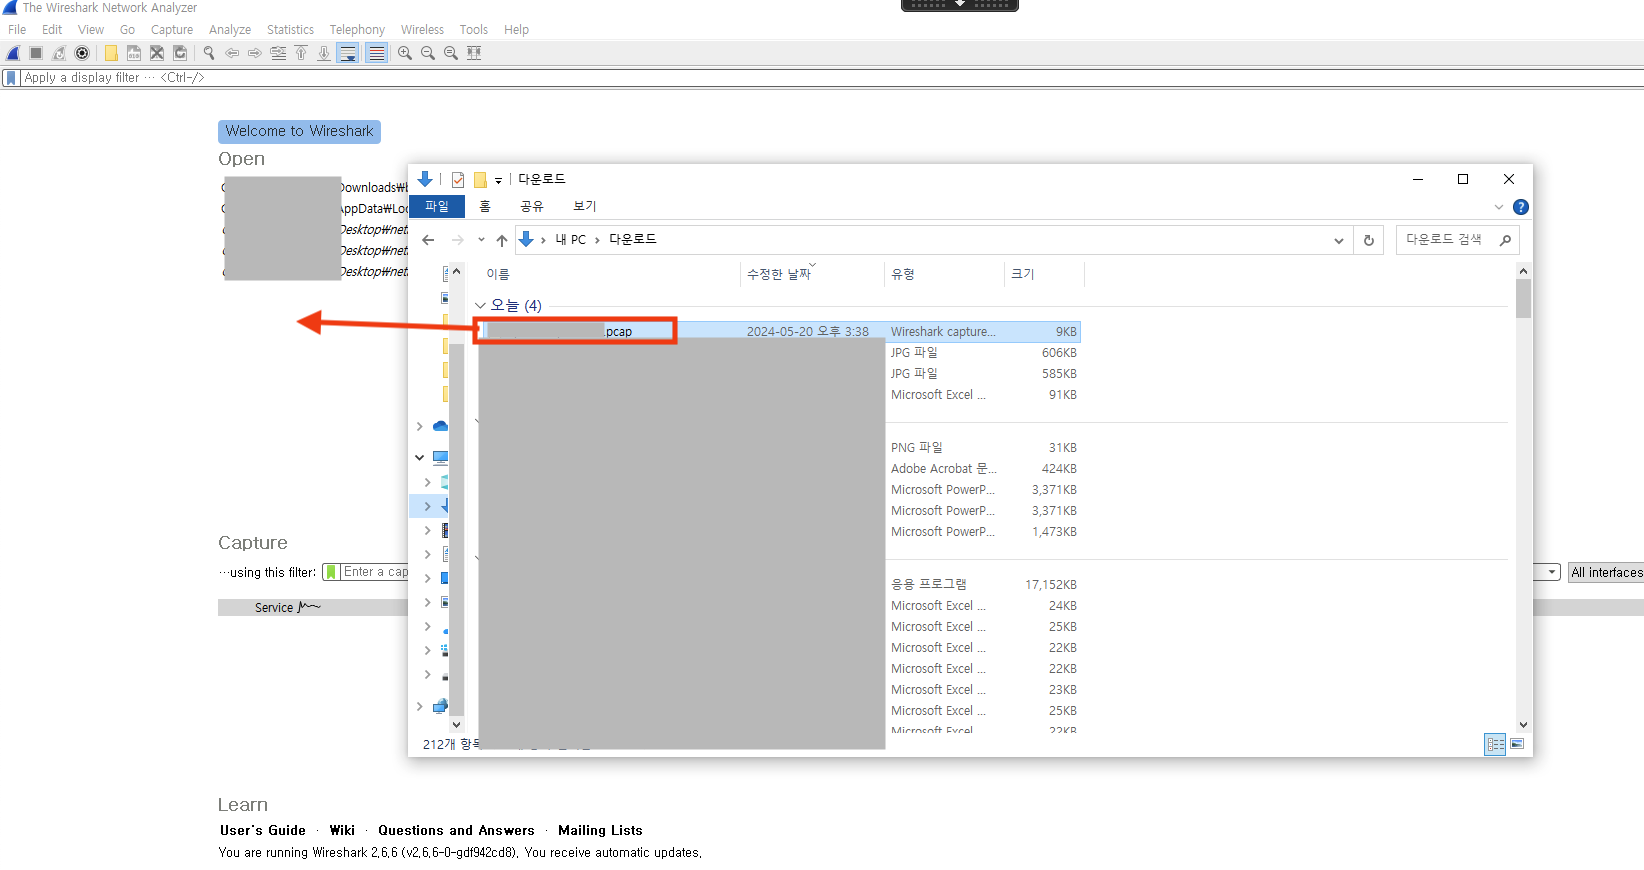Open the Statistics menu
Screen dimensions: 1644x870
coord(290,30)
